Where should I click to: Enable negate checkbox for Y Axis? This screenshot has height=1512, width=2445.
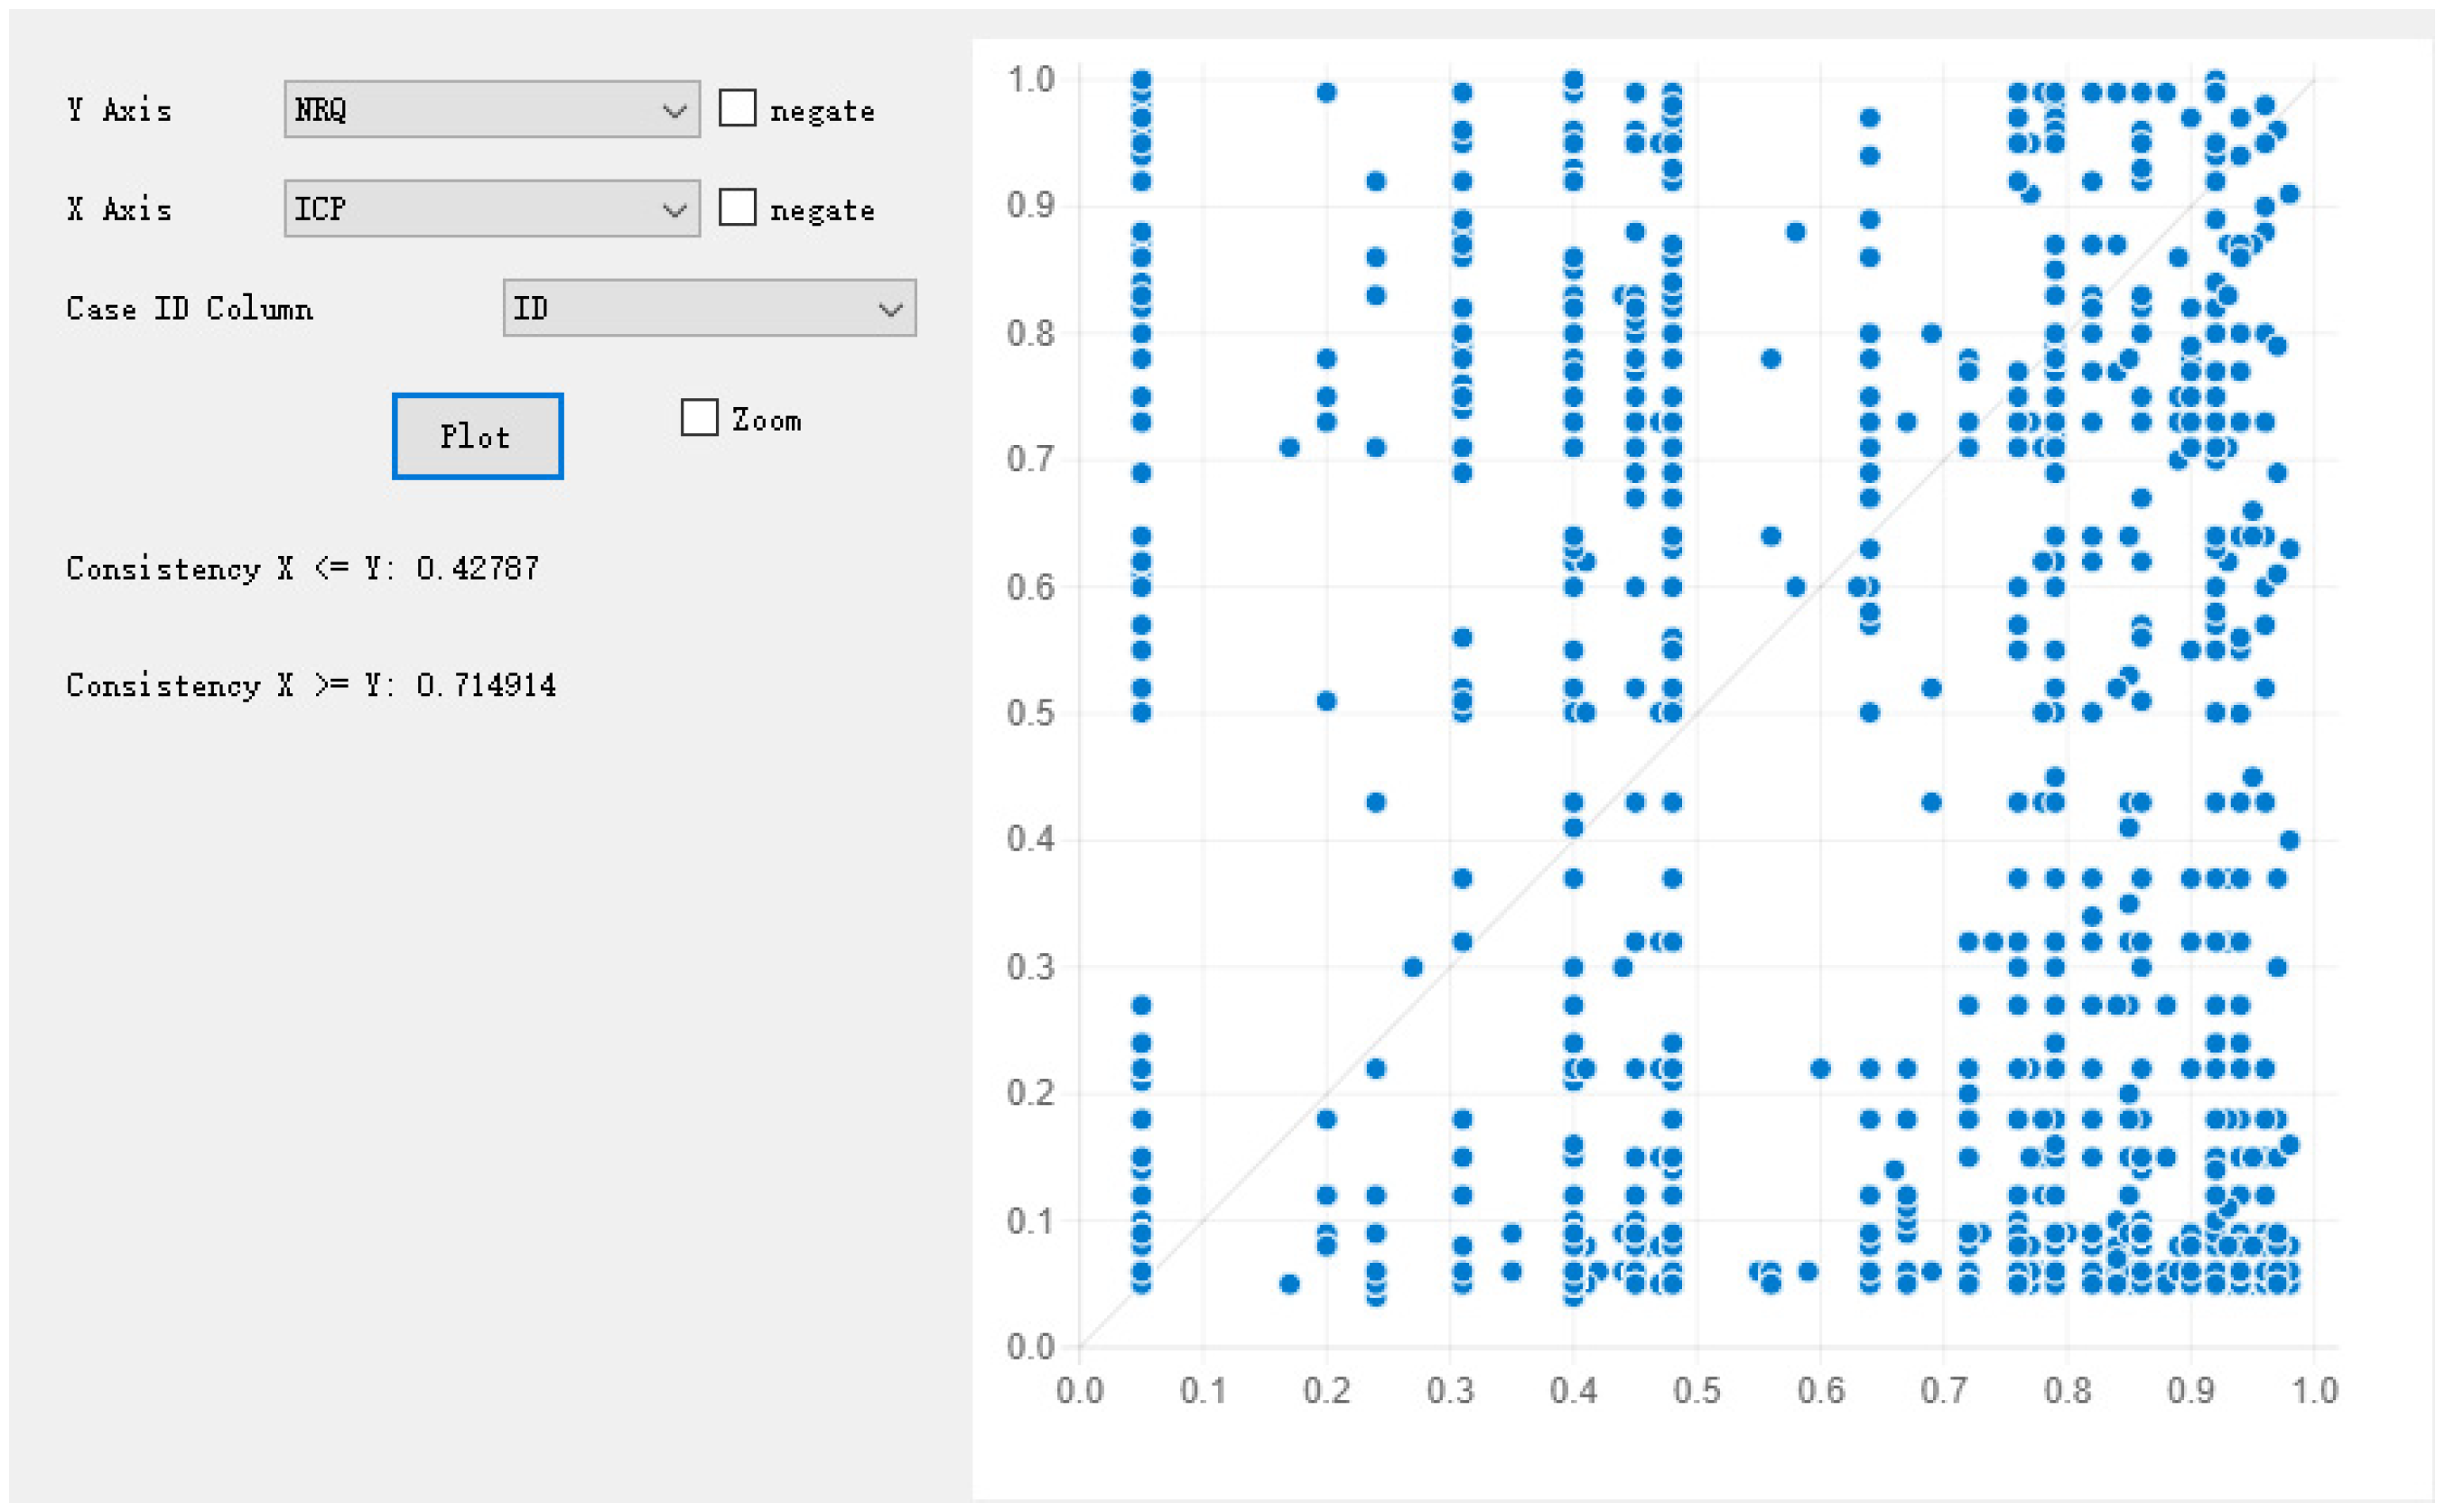(x=738, y=108)
